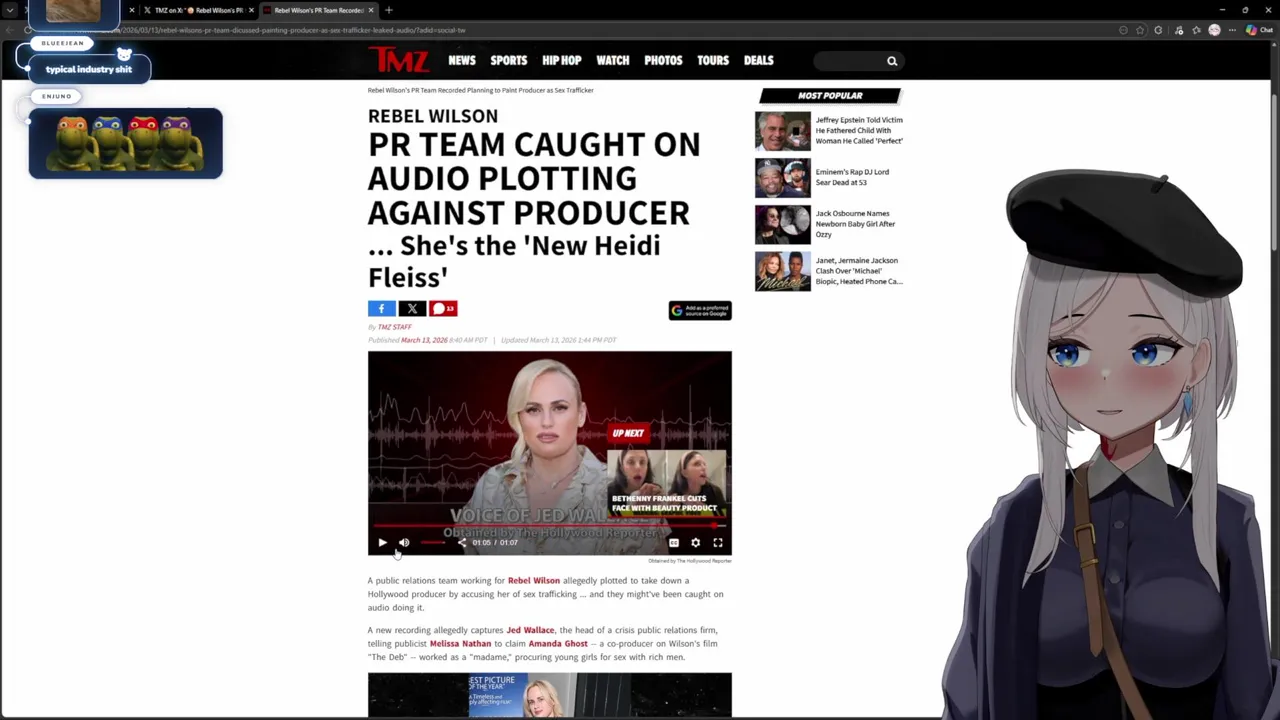Open video player settings gear
The image size is (1280, 720).
[x=696, y=542]
